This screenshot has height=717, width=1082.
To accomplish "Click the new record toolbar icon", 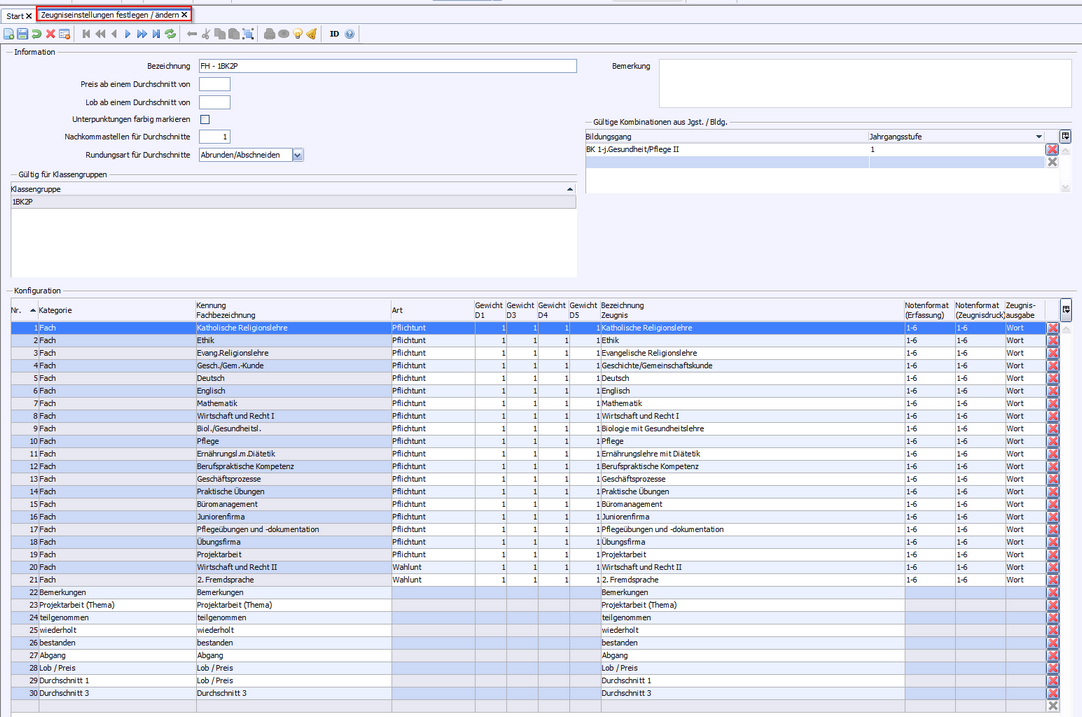I will [x=9, y=34].
